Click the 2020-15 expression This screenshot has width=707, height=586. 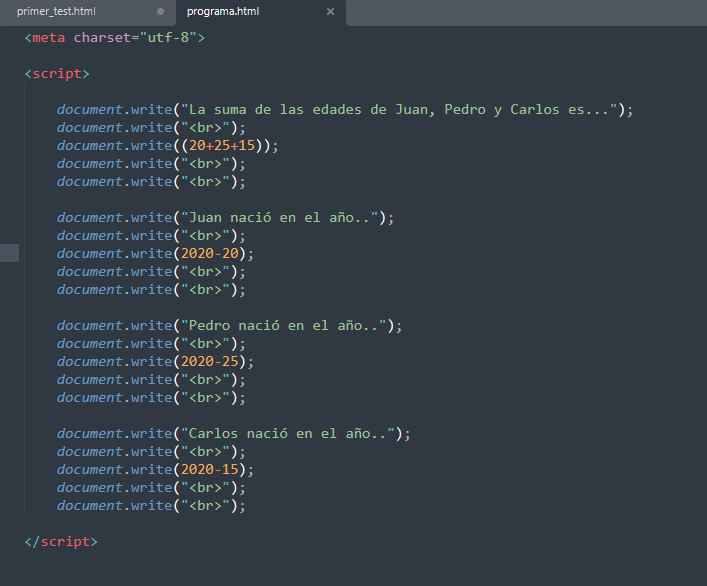tap(210, 470)
